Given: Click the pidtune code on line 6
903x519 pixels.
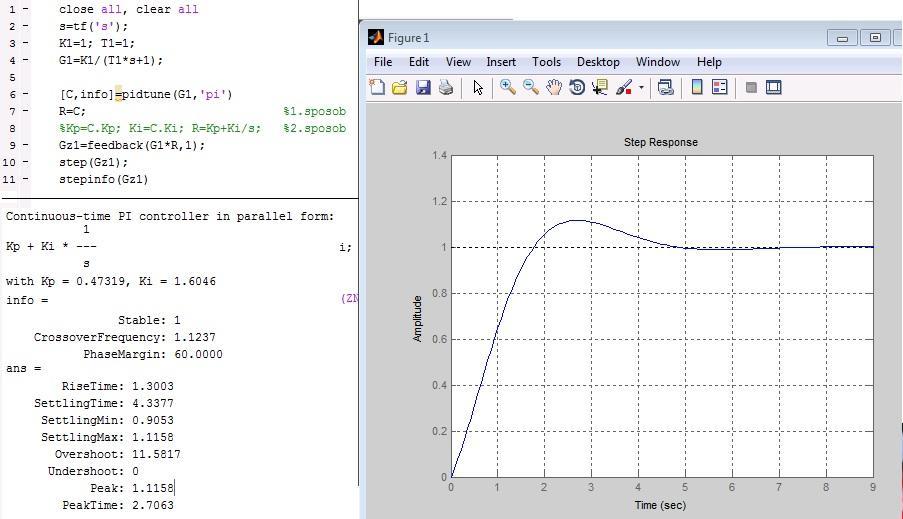Looking at the screenshot, I should click(x=146, y=94).
